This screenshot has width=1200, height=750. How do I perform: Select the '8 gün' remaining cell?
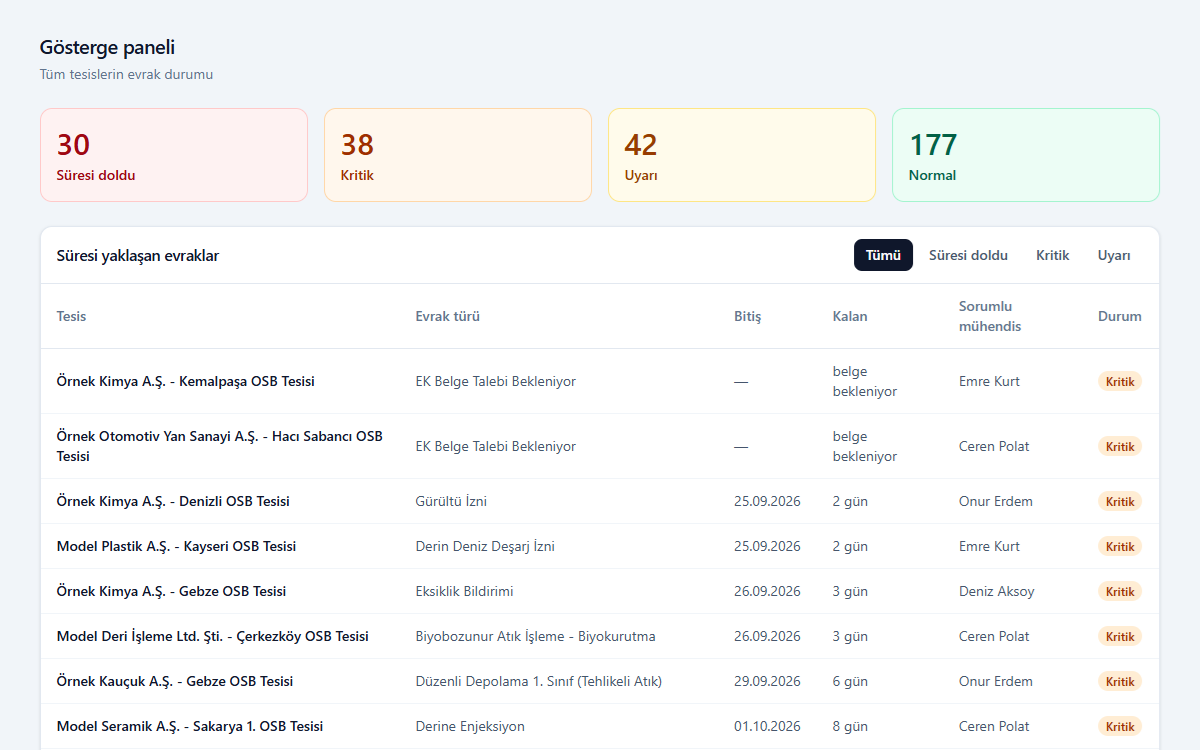point(850,726)
